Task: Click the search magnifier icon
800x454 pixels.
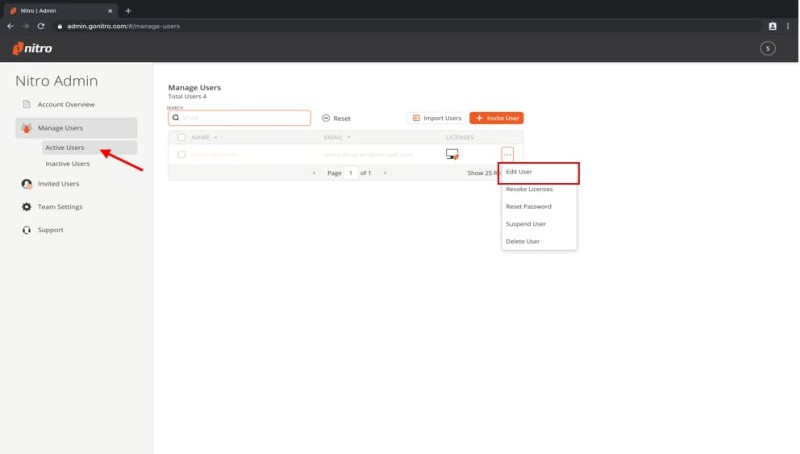Action: click(x=176, y=118)
